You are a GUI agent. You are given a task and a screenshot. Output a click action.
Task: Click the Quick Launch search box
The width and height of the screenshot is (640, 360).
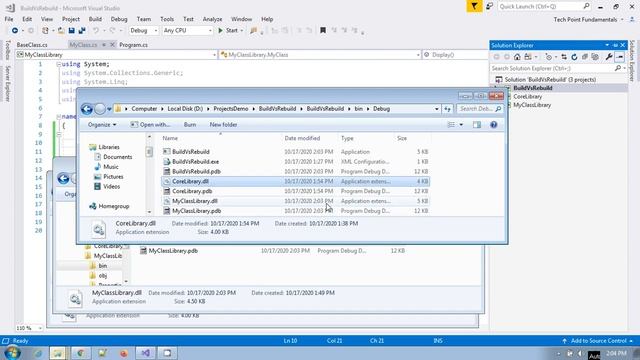[544, 7]
